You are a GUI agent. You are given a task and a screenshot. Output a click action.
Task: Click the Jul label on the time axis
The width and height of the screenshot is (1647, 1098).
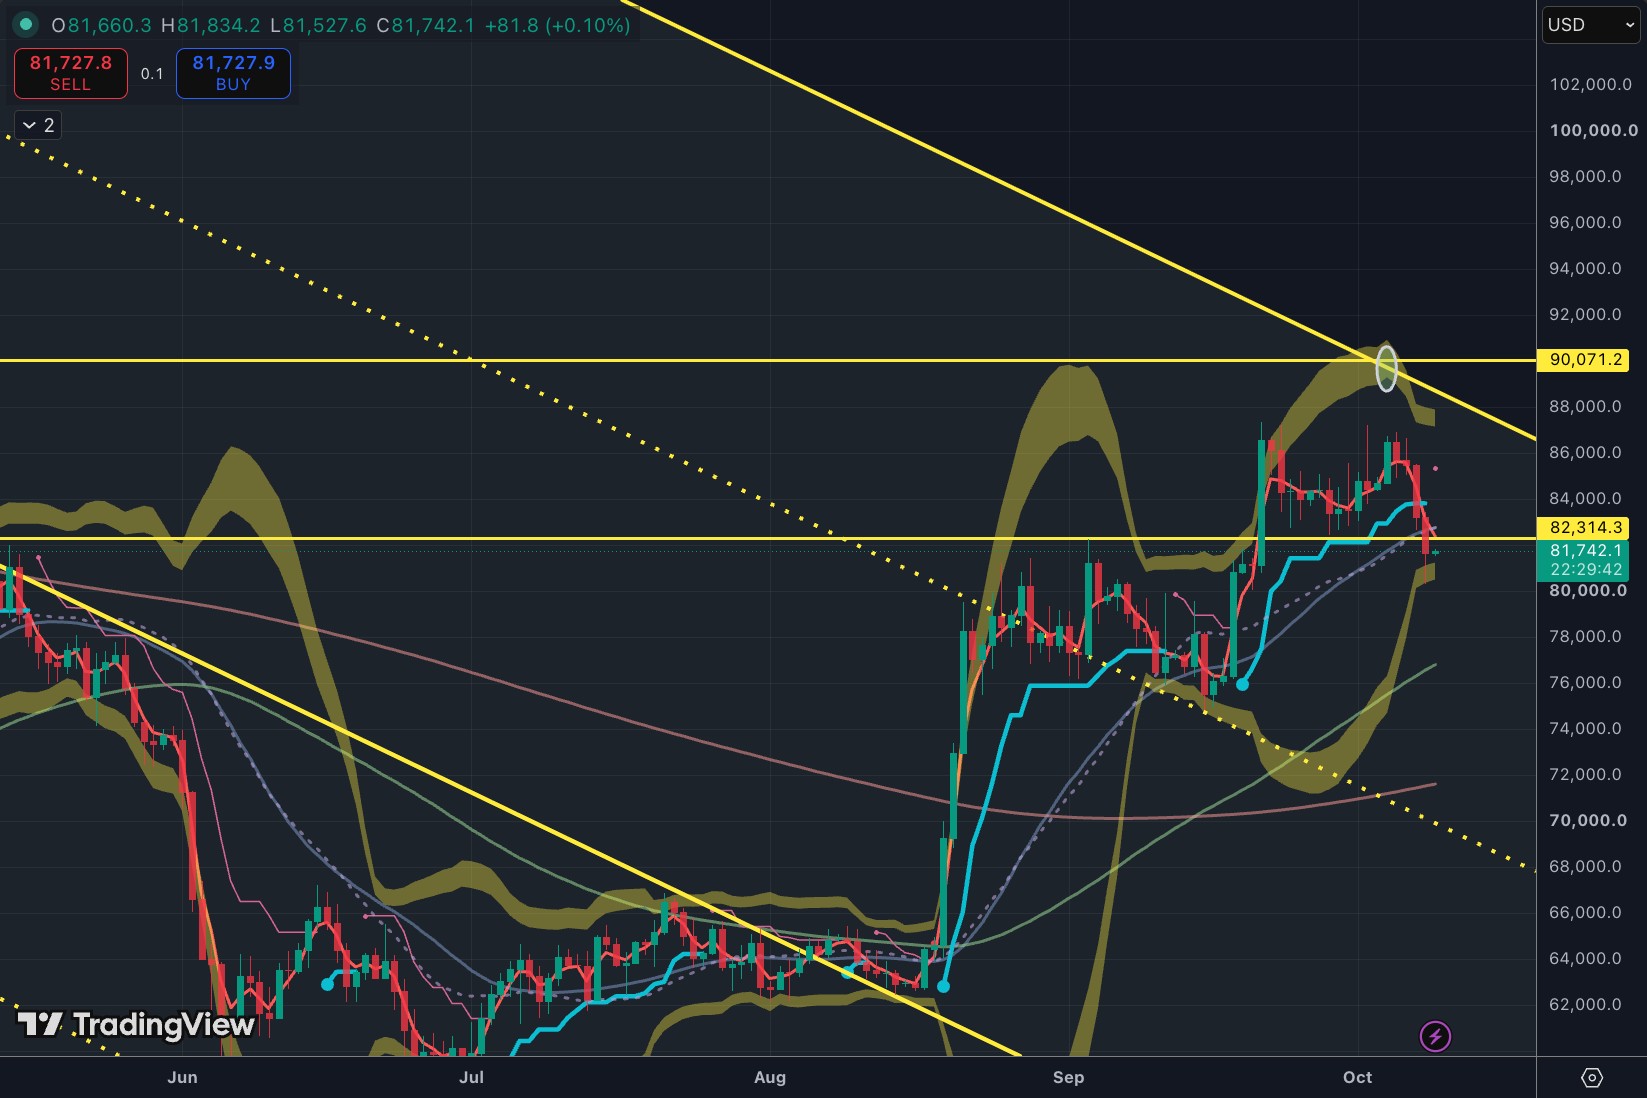(471, 1077)
